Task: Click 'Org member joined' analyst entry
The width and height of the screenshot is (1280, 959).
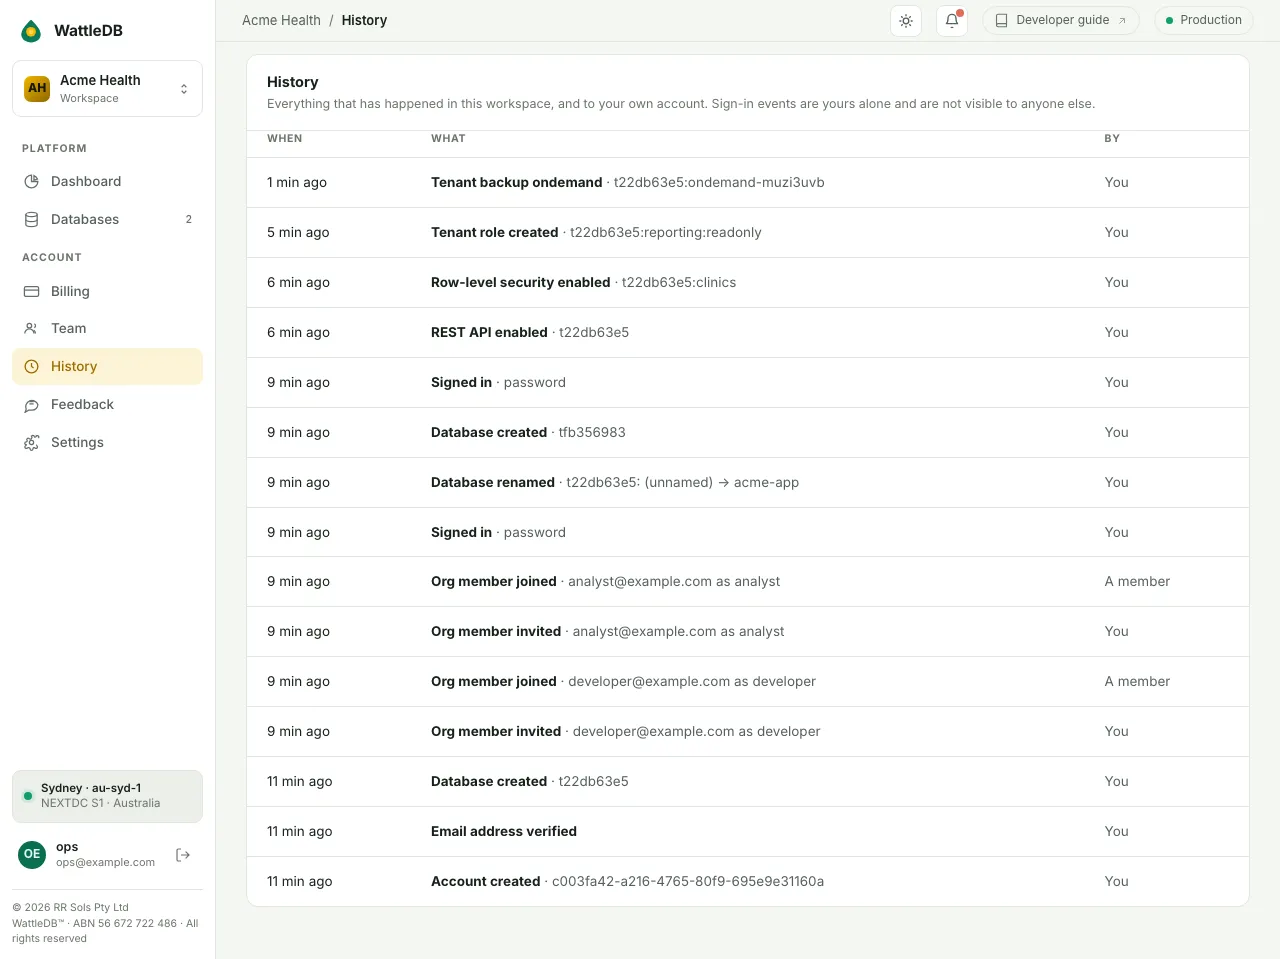Action: [x=748, y=581]
